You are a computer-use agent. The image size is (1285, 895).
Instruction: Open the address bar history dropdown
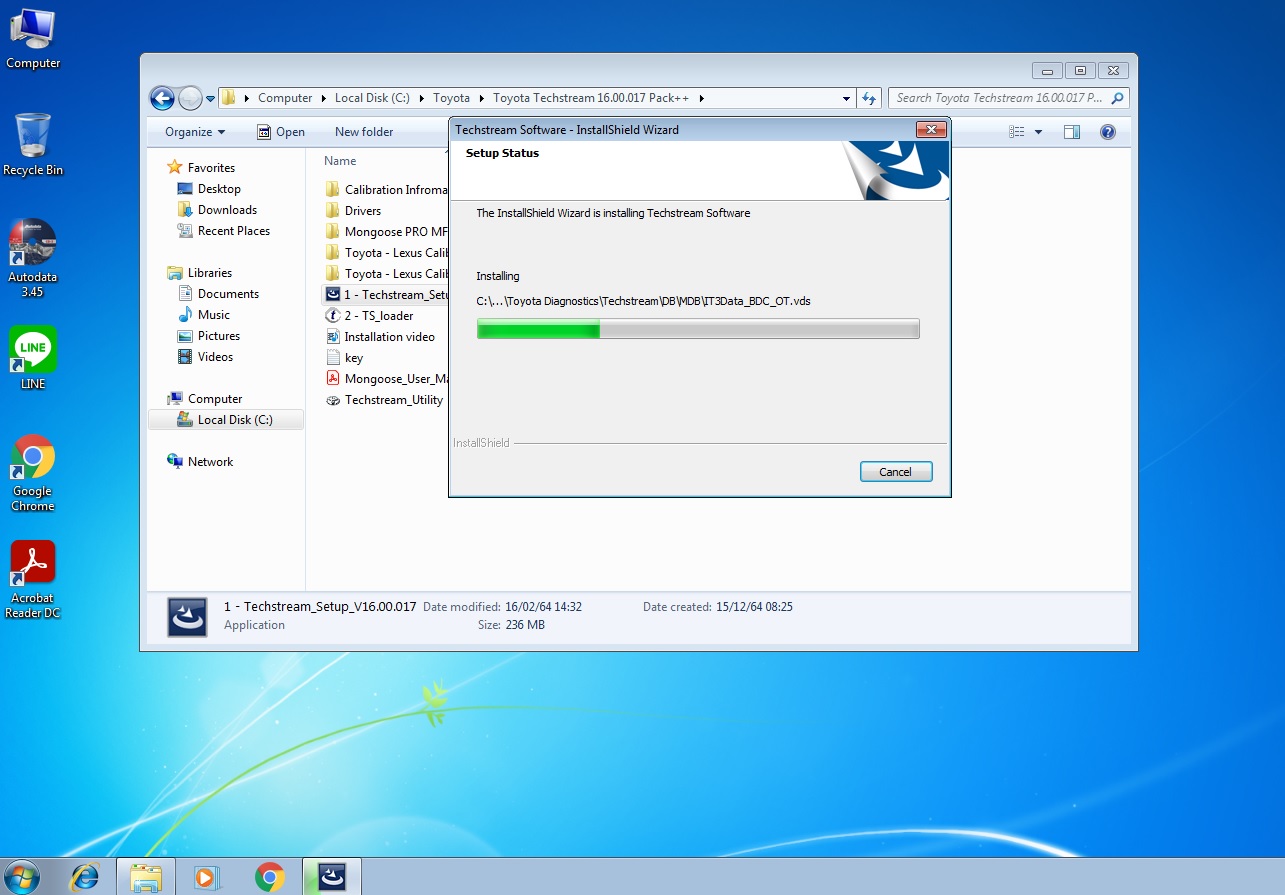coord(846,98)
